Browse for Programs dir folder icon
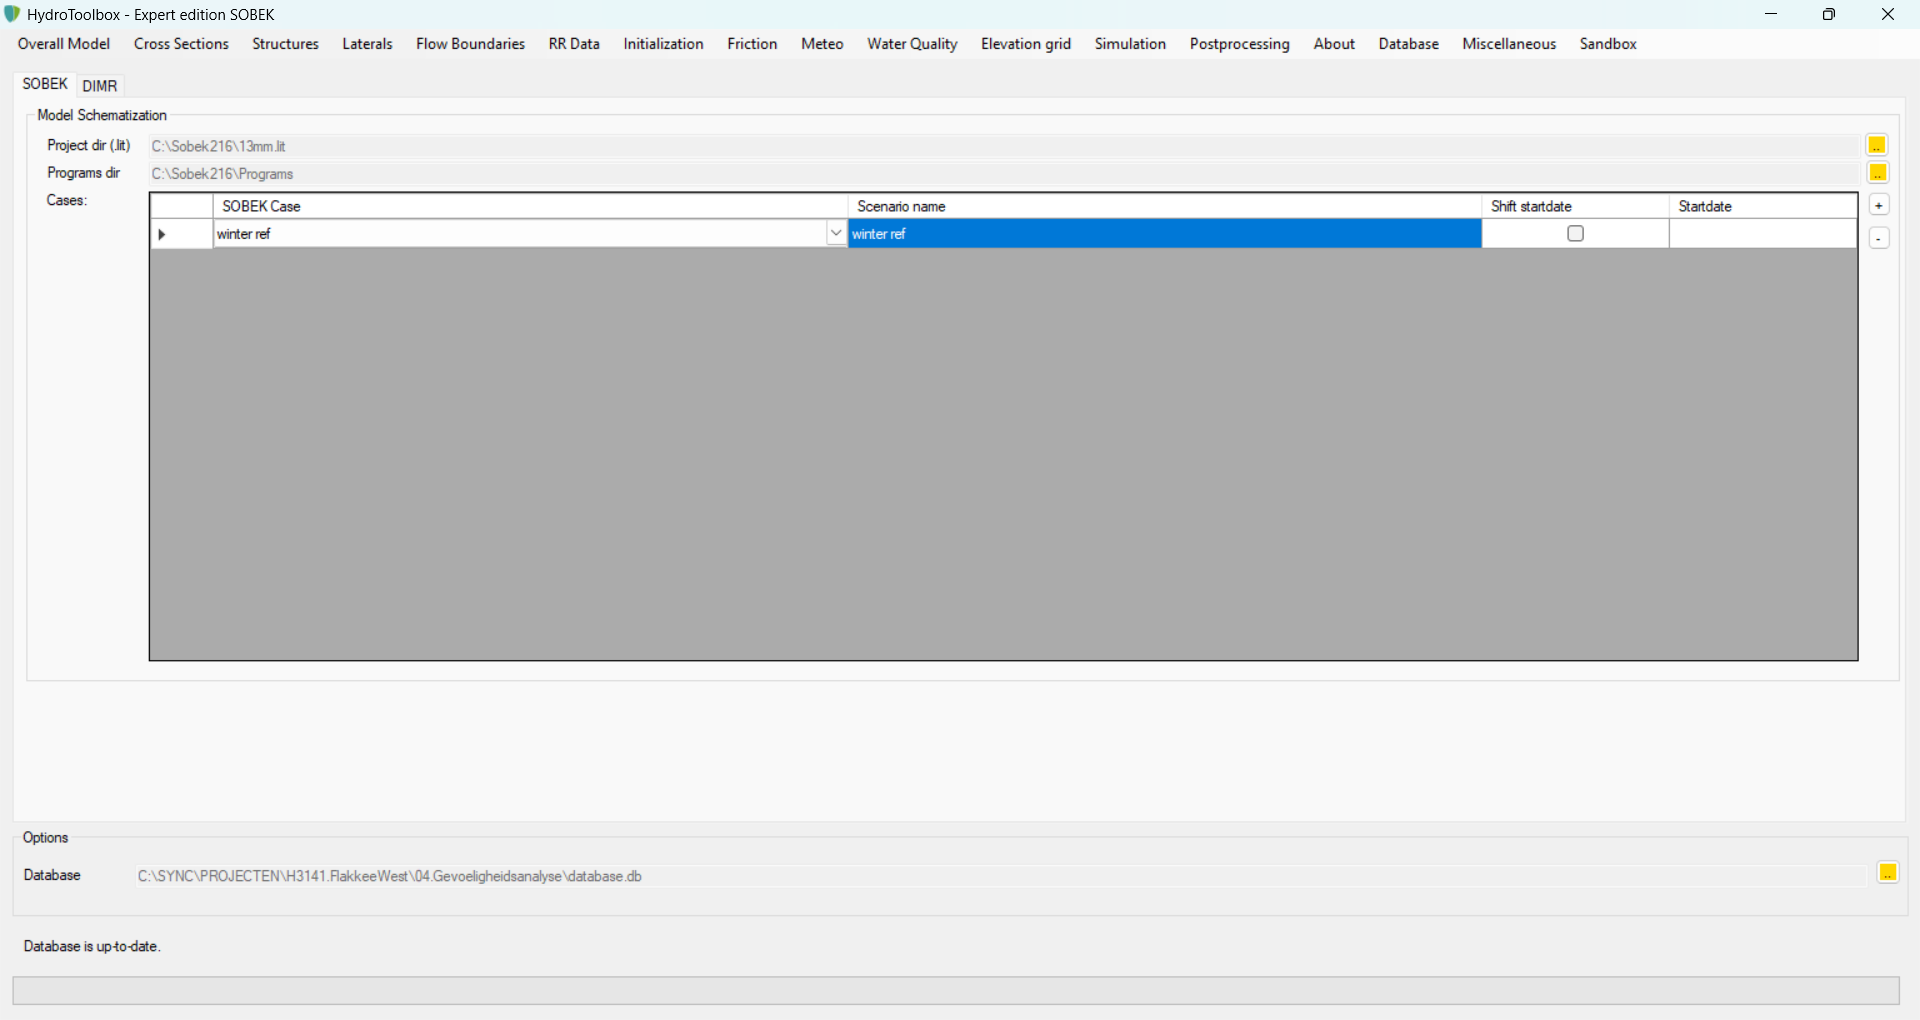 (1877, 174)
